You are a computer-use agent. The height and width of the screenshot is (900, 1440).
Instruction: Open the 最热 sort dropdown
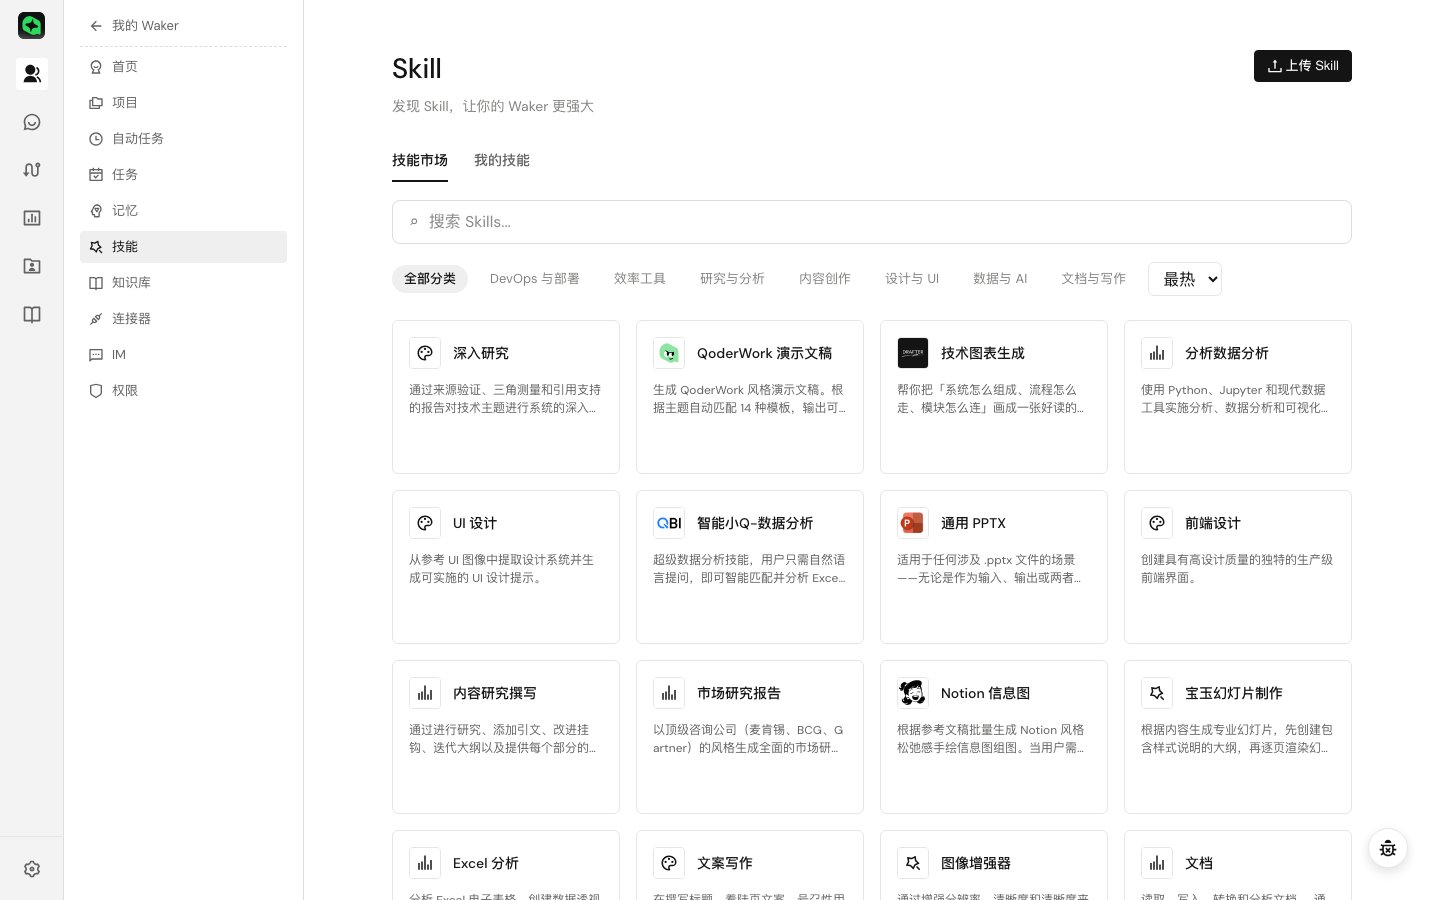coord(1185,279)
